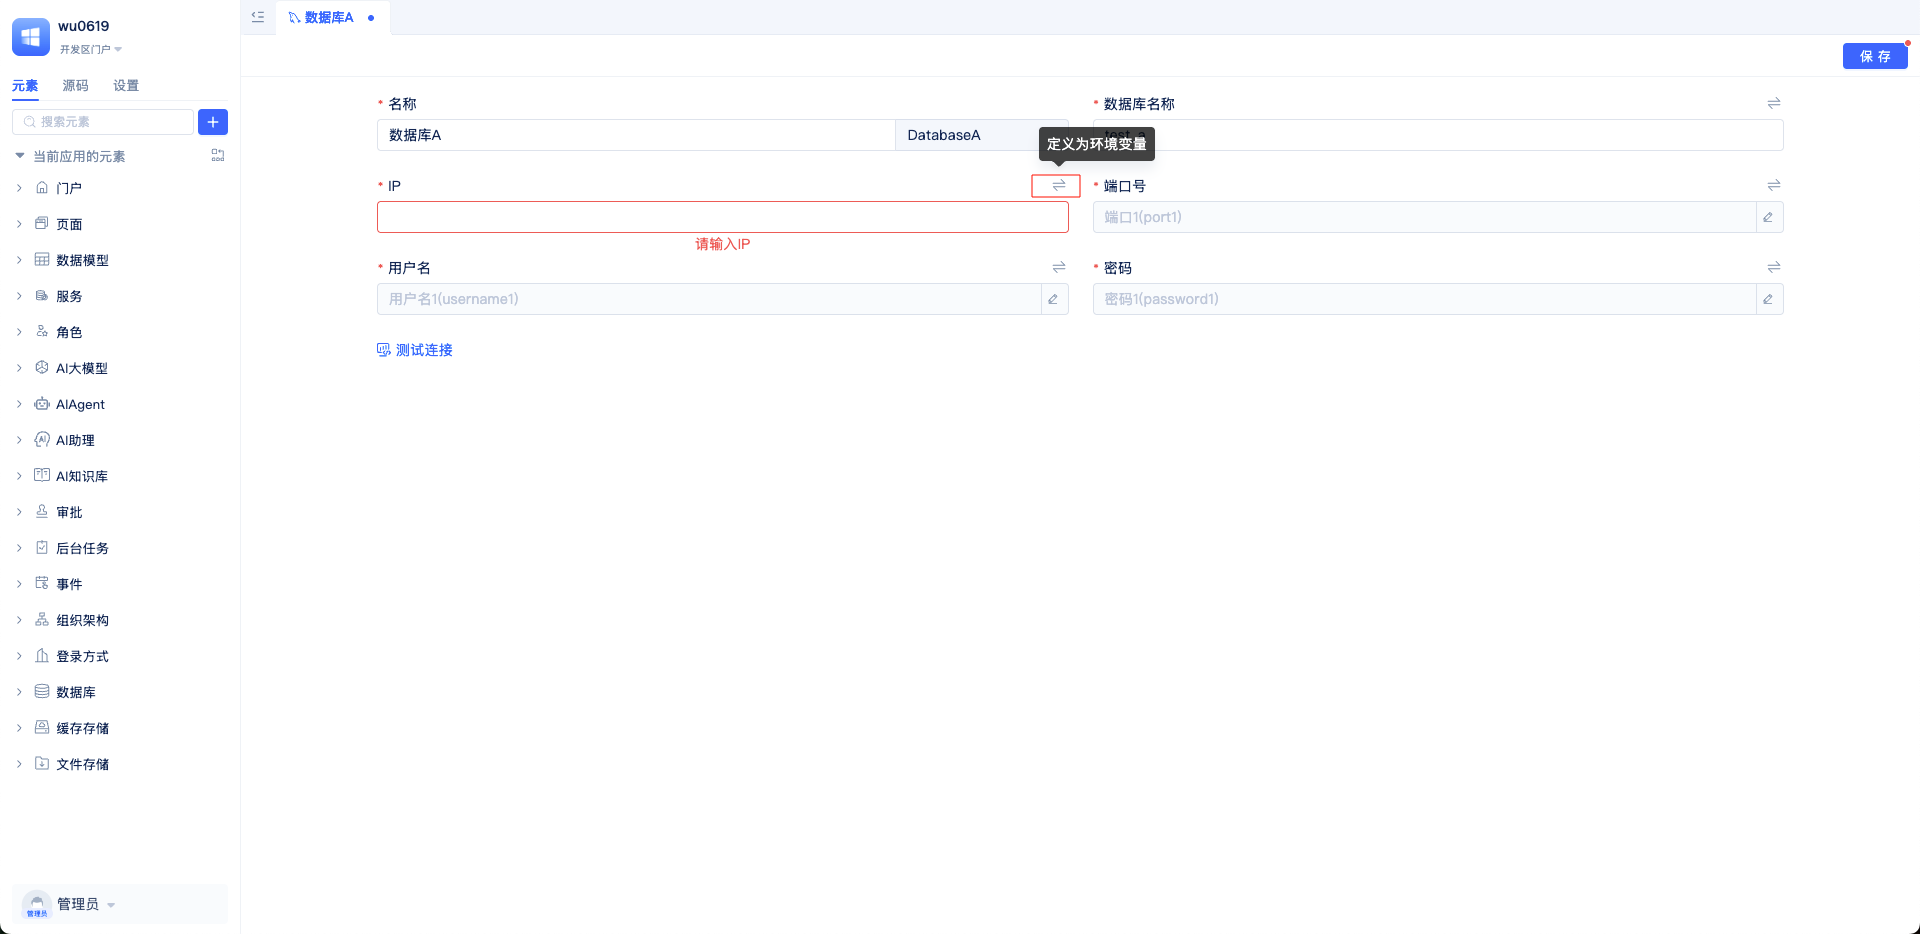The height and width of the screenshot is (934, 1920).
Task: Click the 密码1(password1) input field
Action: [x=1424, y=299]
